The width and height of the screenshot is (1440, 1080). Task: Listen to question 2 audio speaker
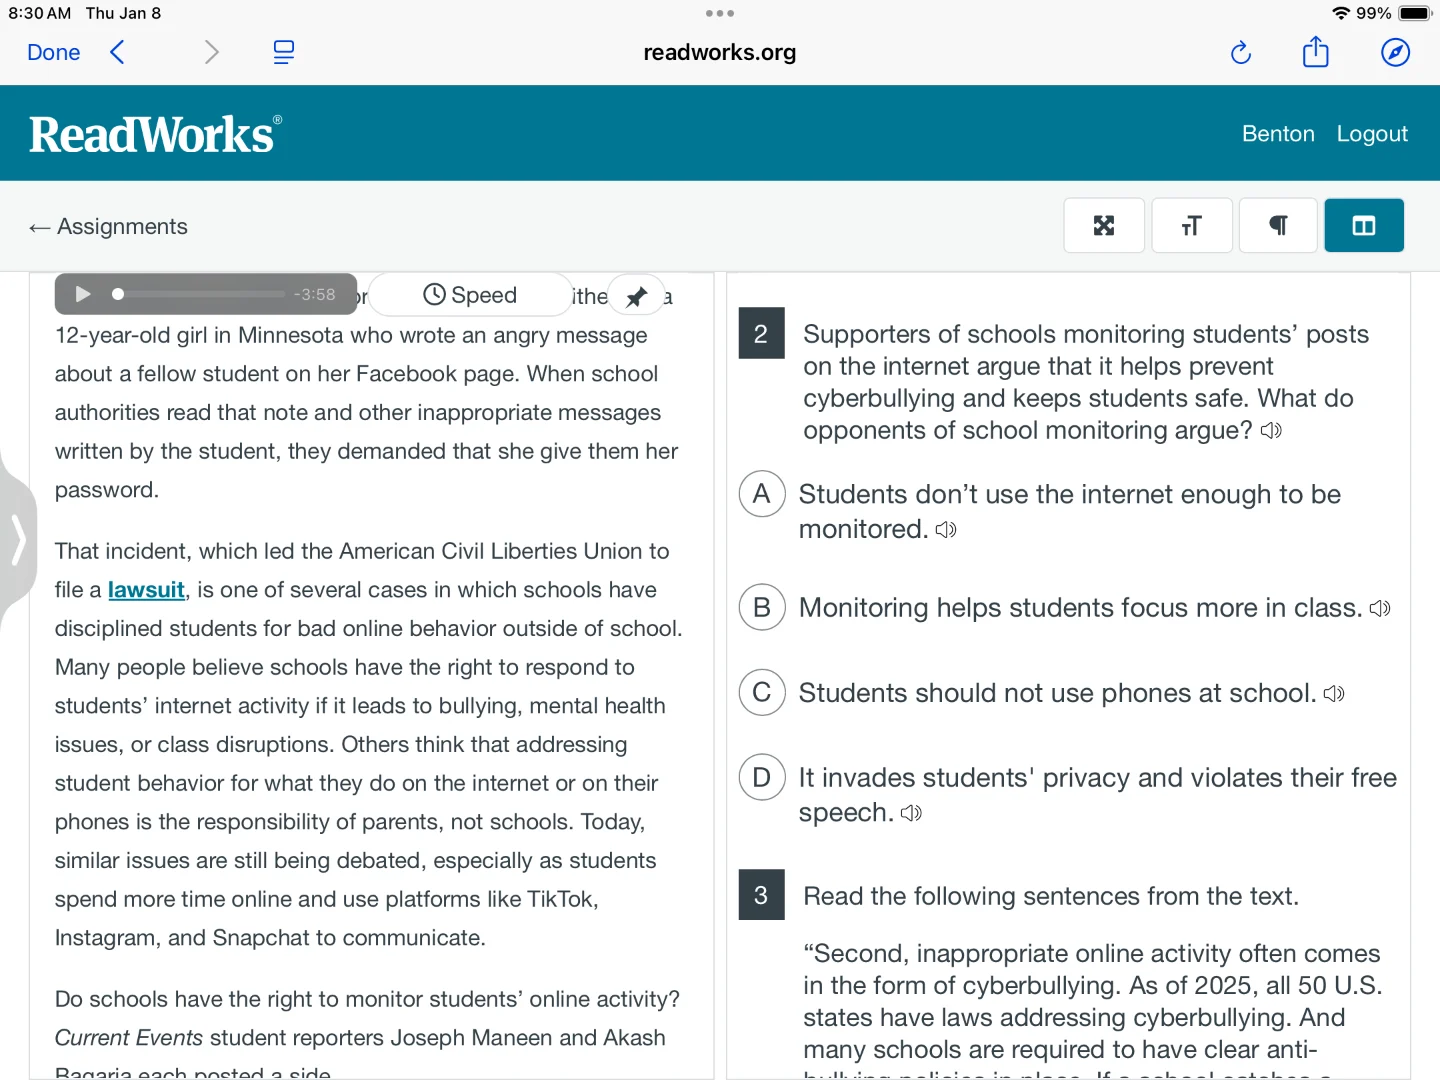click(1271, 431)
